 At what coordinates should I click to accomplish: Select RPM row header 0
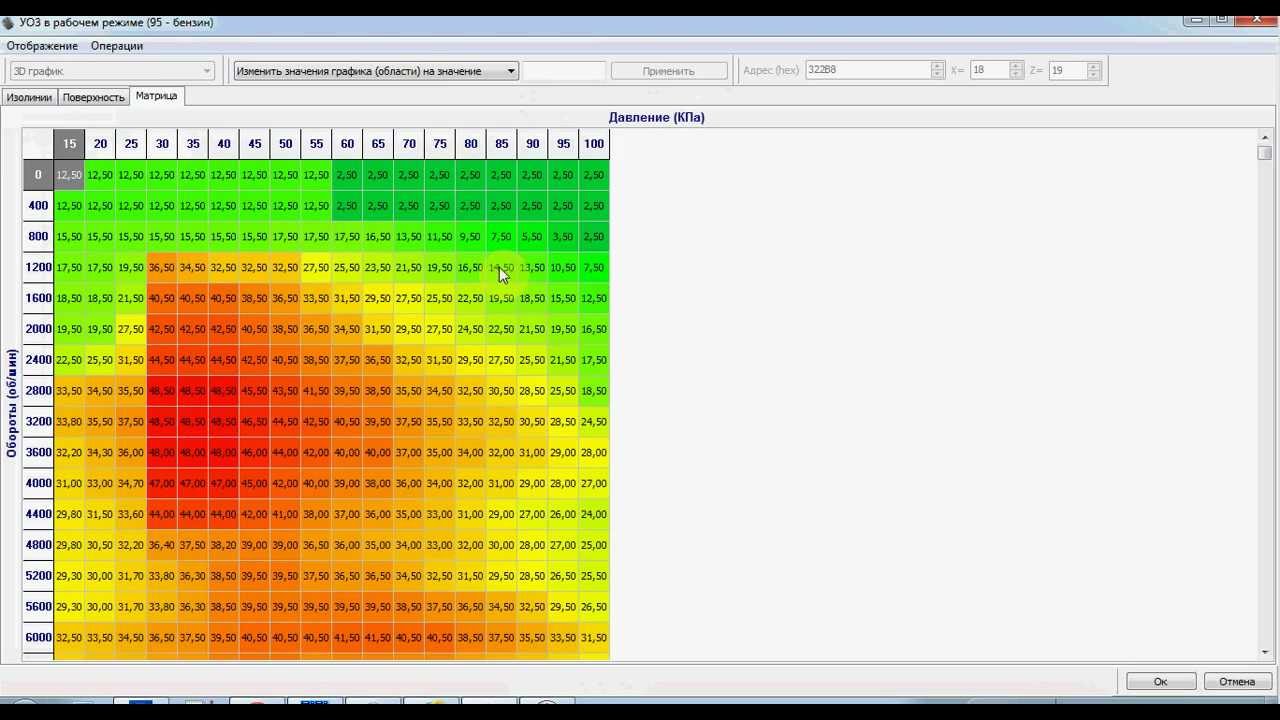tap(38, 175)
